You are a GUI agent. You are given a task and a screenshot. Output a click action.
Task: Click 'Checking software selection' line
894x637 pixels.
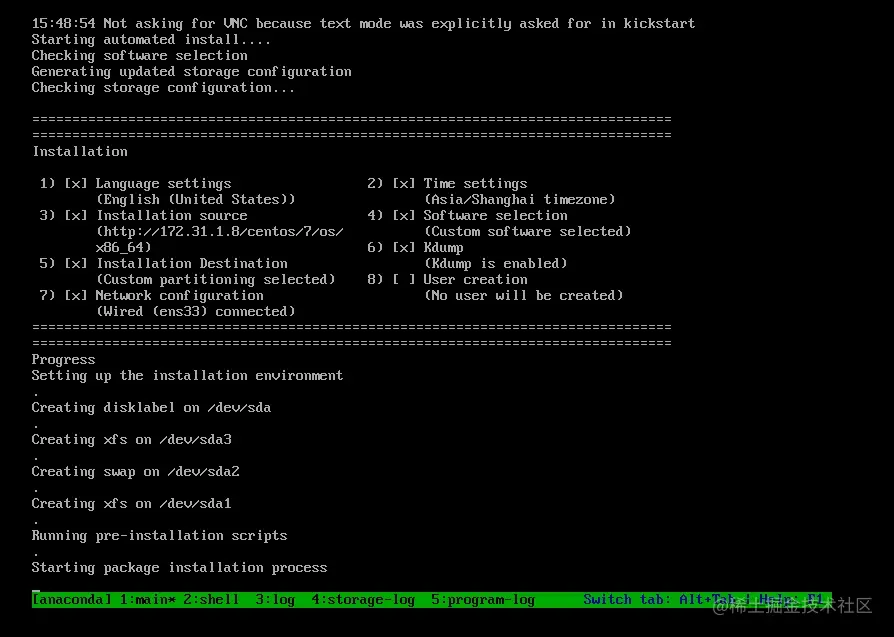[x=140, y=55]
